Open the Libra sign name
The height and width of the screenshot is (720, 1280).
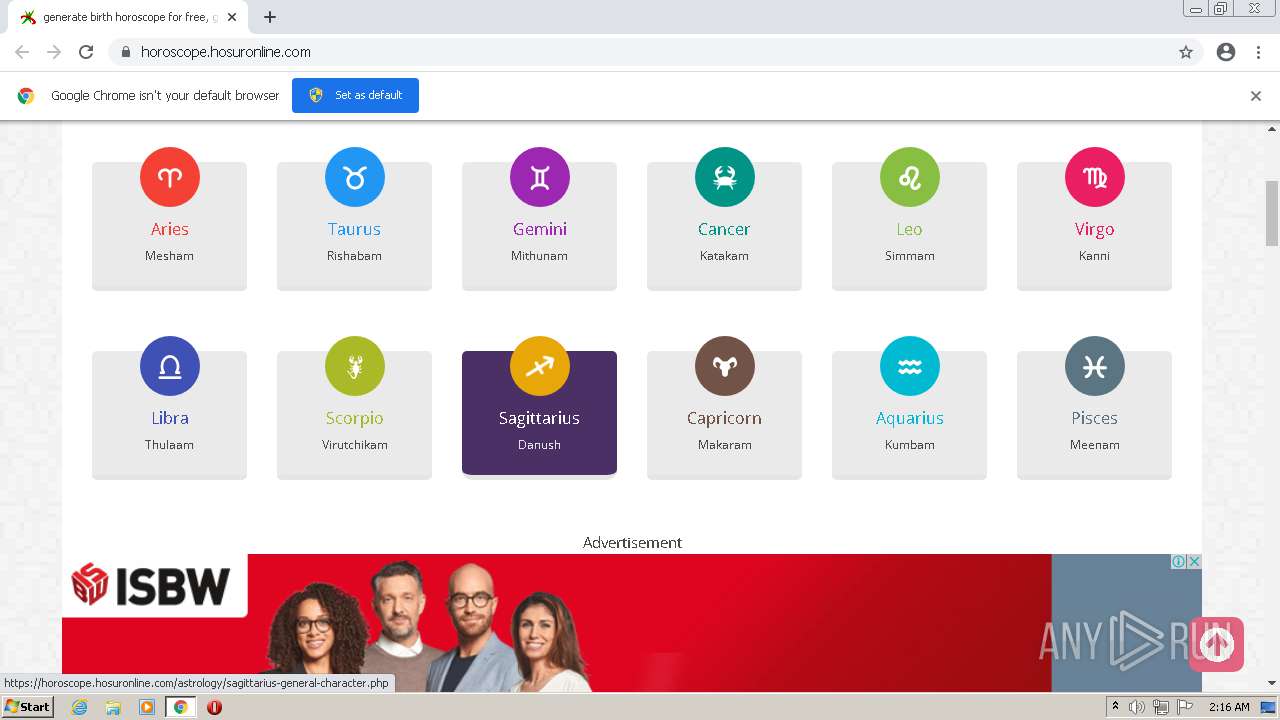(x=170, y=418)
